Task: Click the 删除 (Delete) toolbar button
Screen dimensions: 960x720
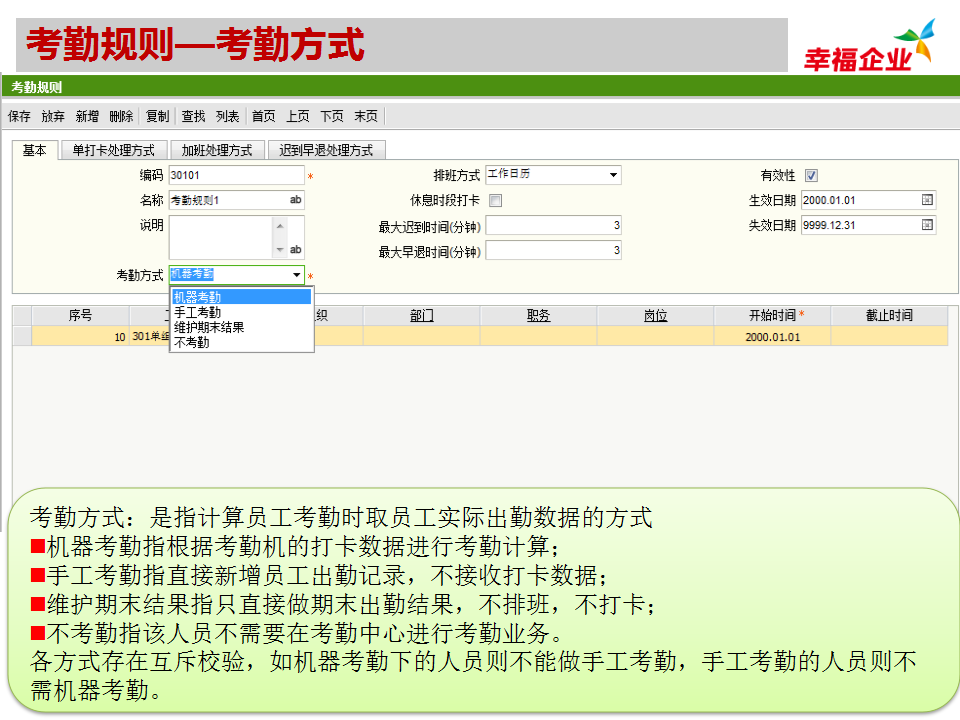Action: (x=121, y=116)
